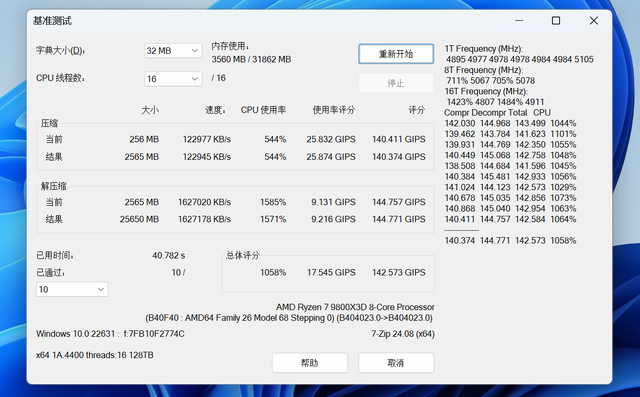Click the AMD Ryzen 7 9800X3D label

[355, 307]
